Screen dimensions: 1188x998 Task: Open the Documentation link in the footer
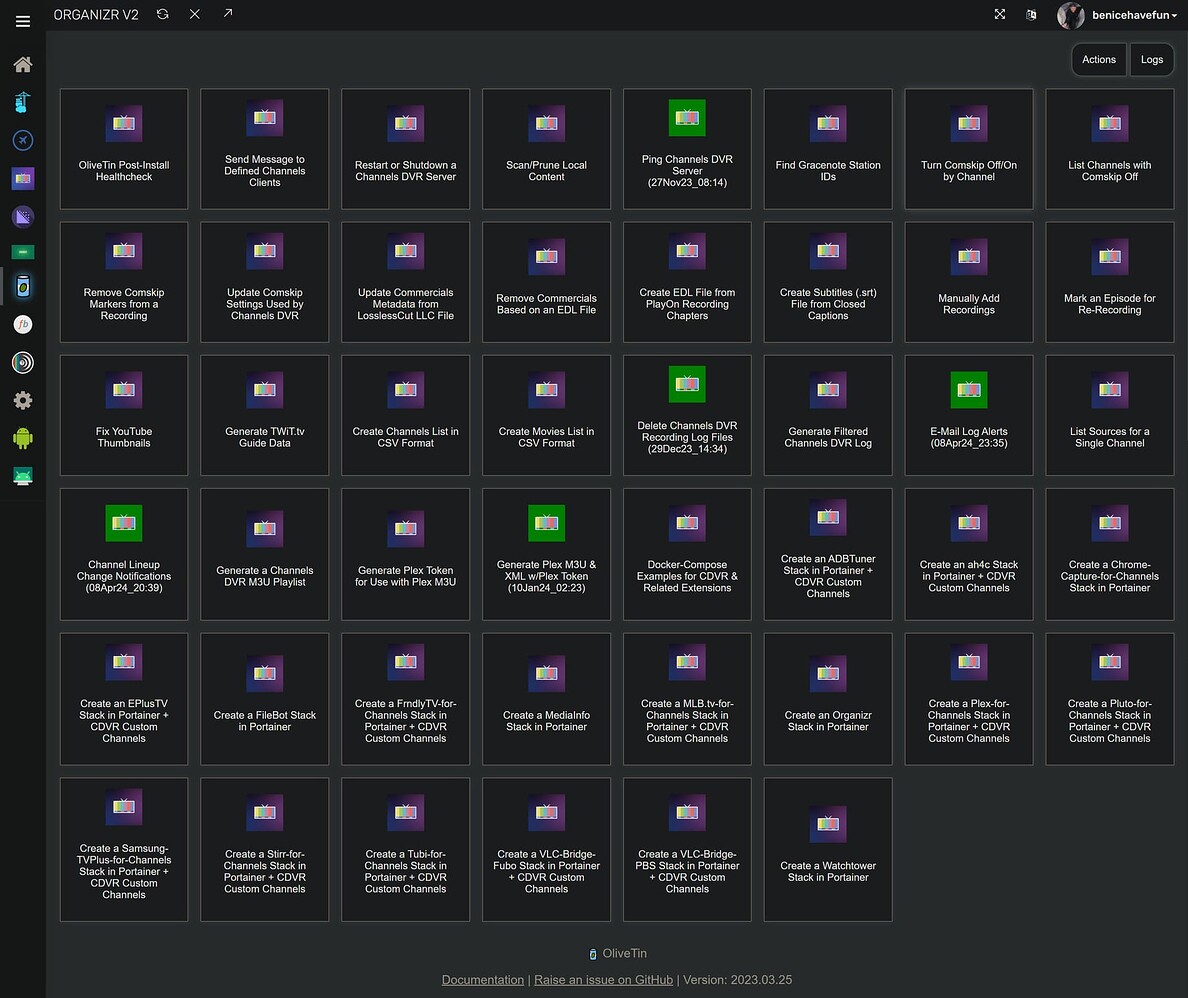483,980
